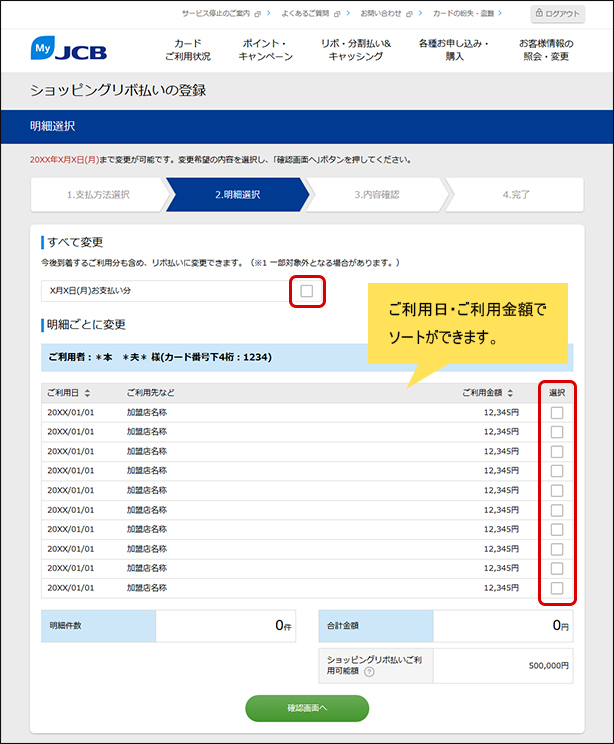Open the 各種お申し込み・購入 menu
Image resolution: width=614 pixels, height=744 pixels.
(454, 50)
